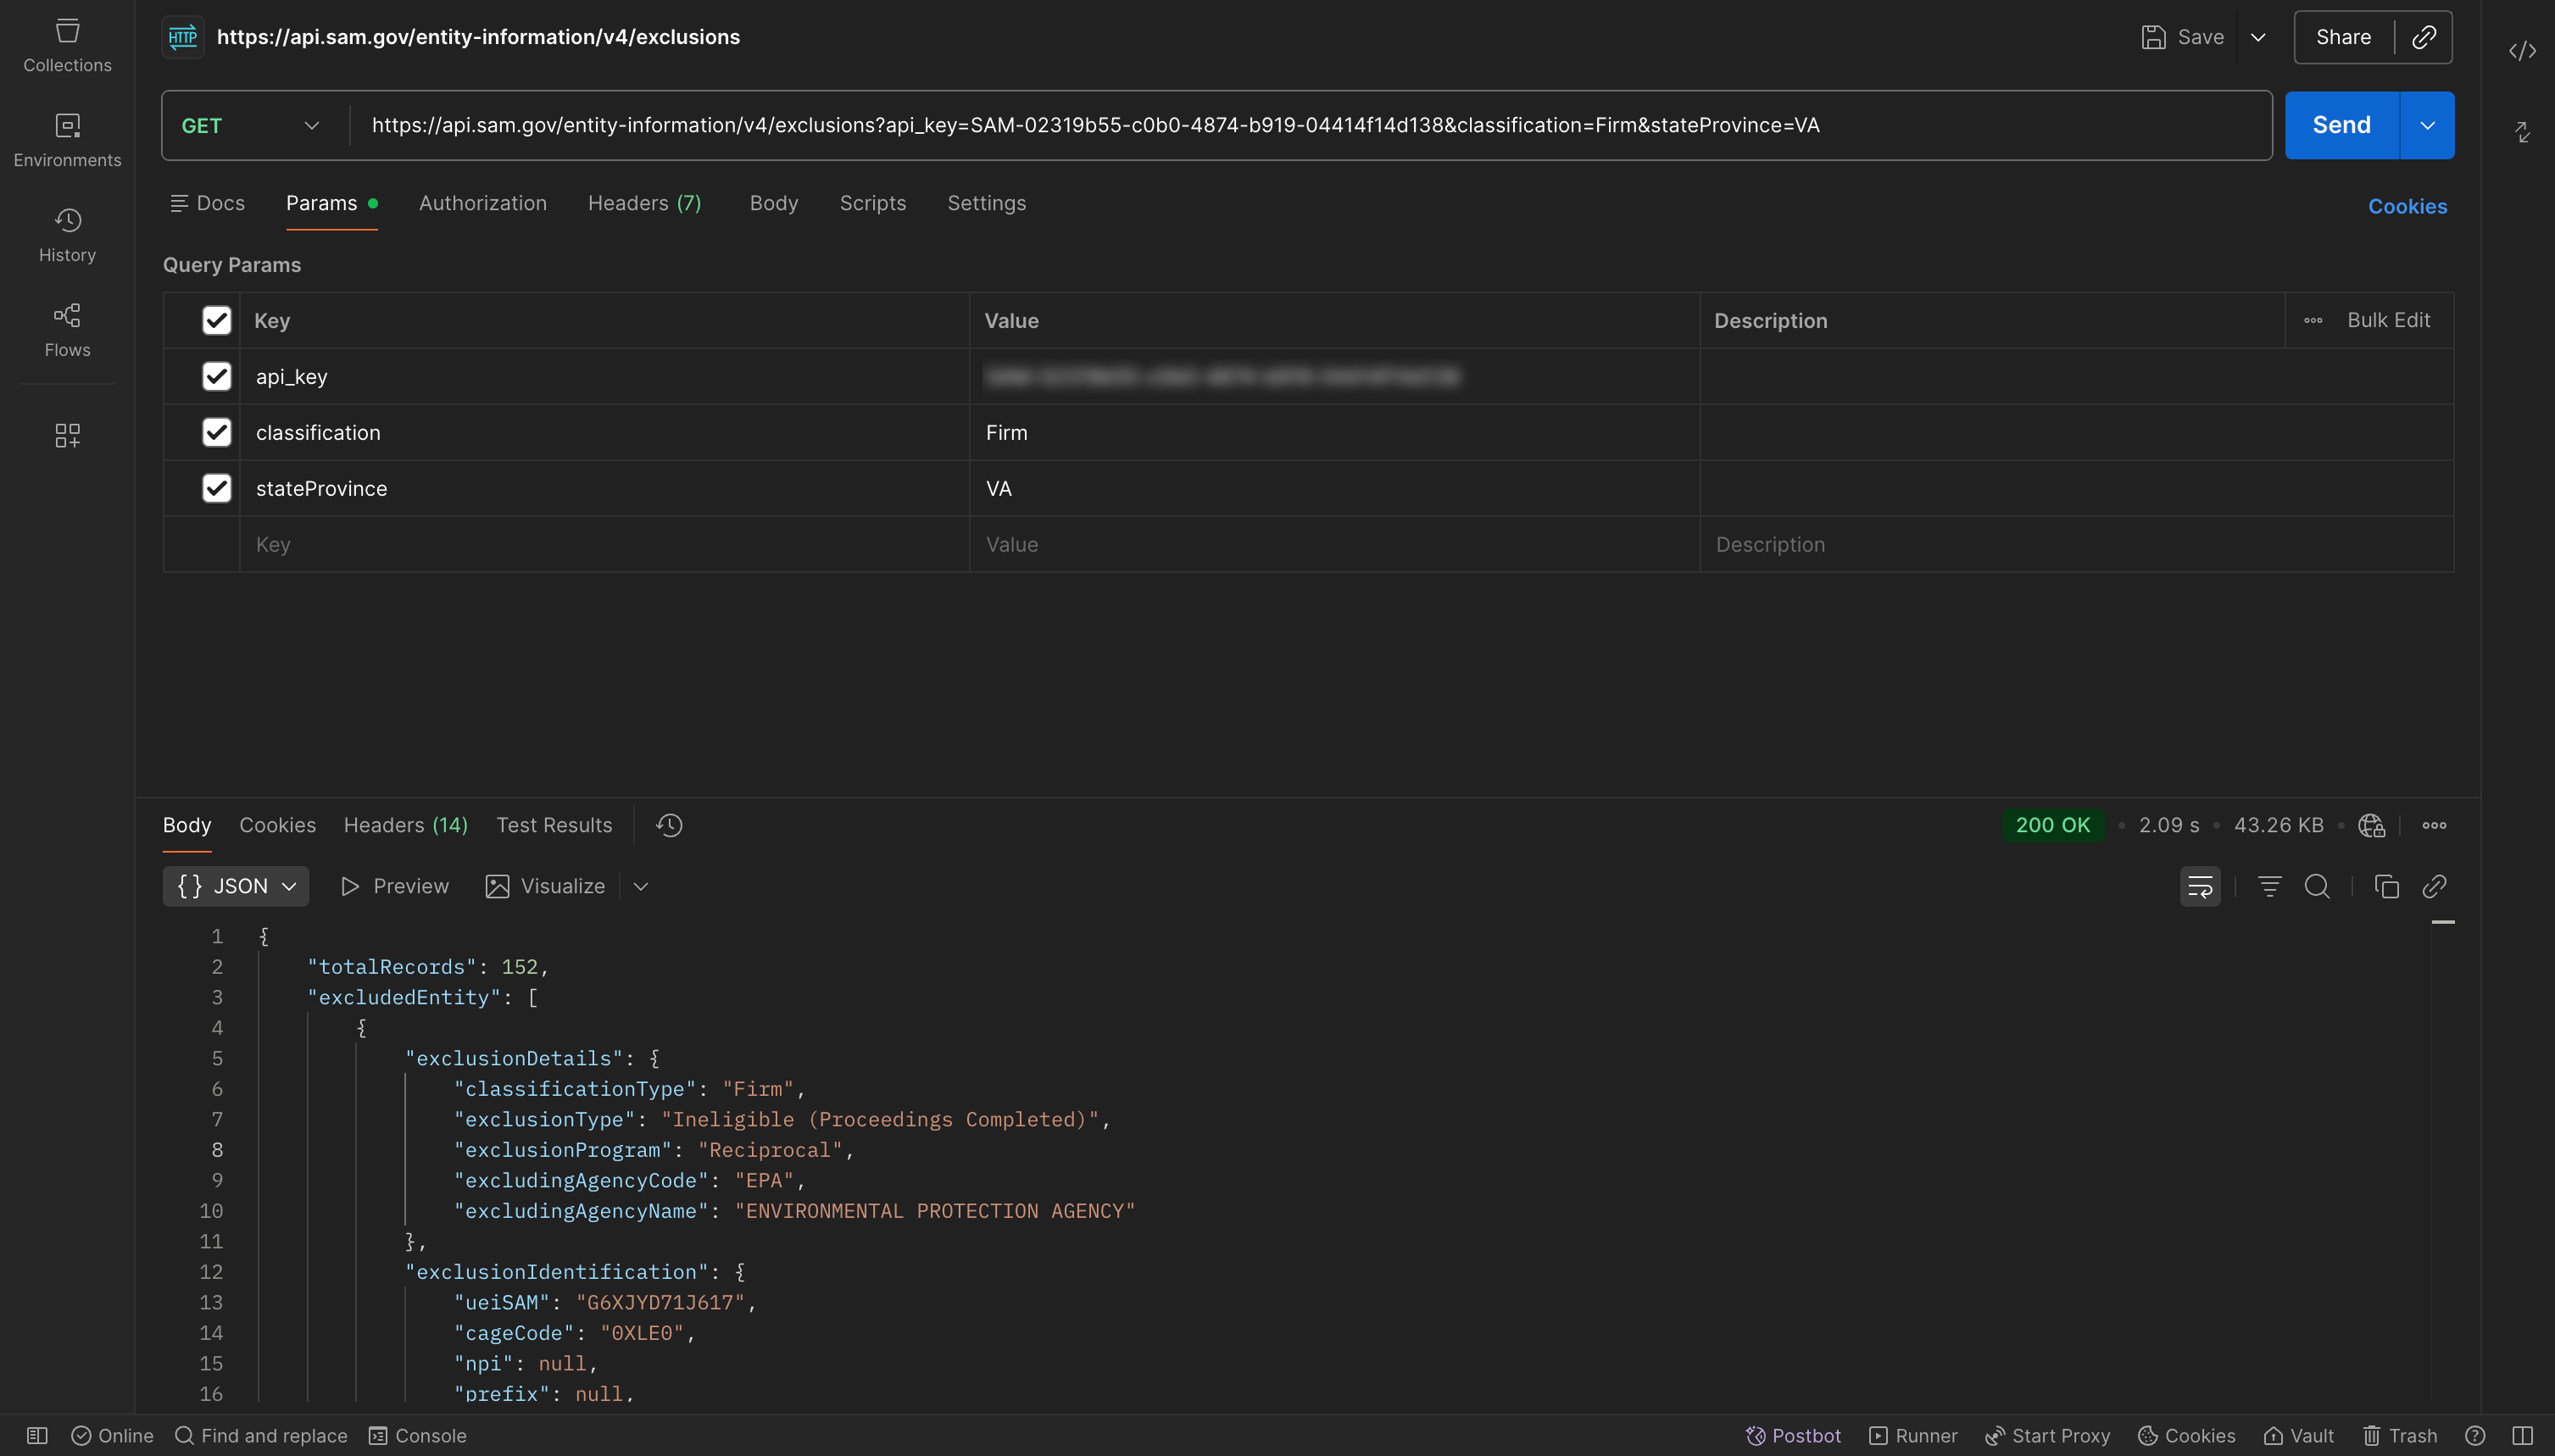This screenshot has height=1456, width=2555.
Task: Open response history clock icon
Action: pyautogui.click(x=669, y=825)
